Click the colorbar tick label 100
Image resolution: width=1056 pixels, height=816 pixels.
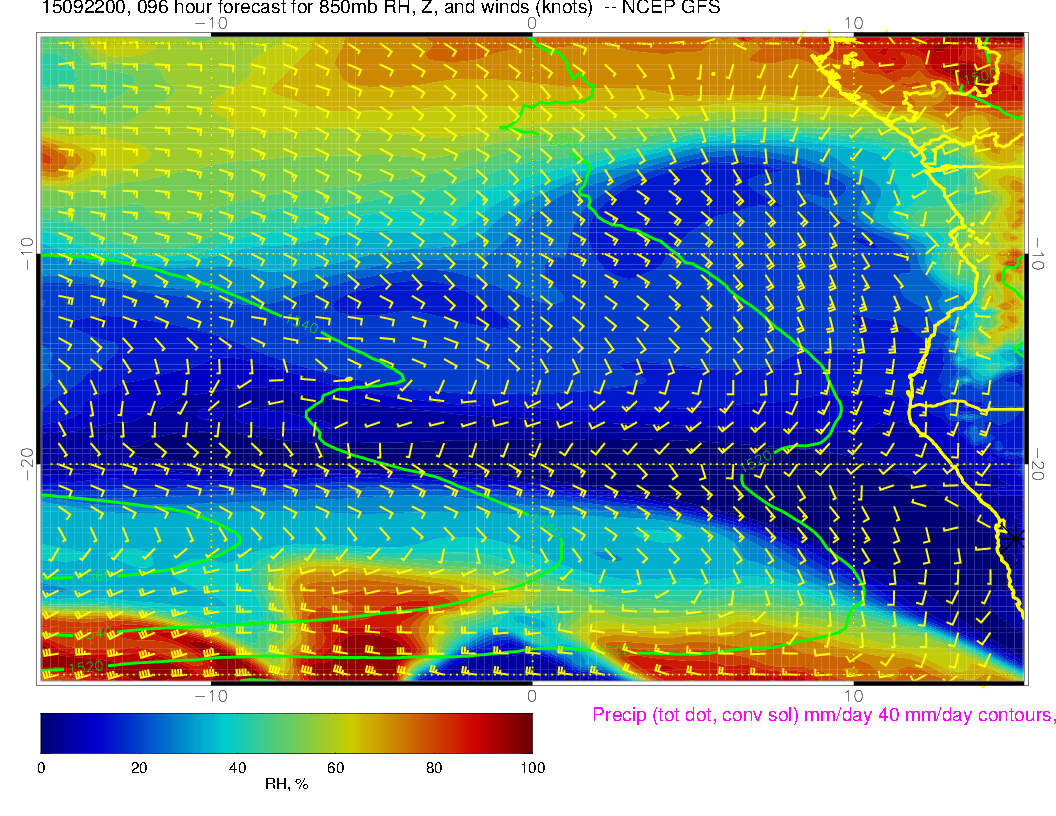[x=531, y=768]
